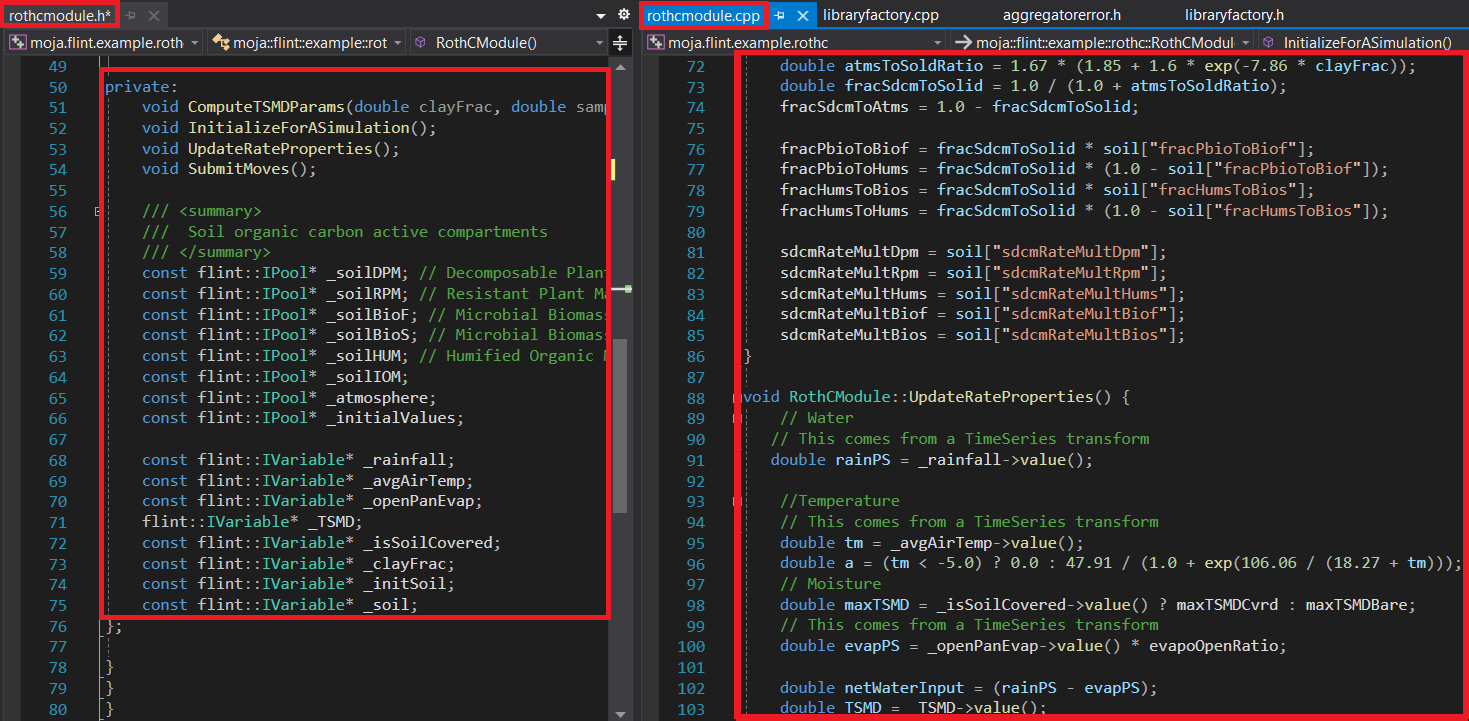Close the rothcmodule.h tab
The image size is (1469, 721).
[153, 16]
